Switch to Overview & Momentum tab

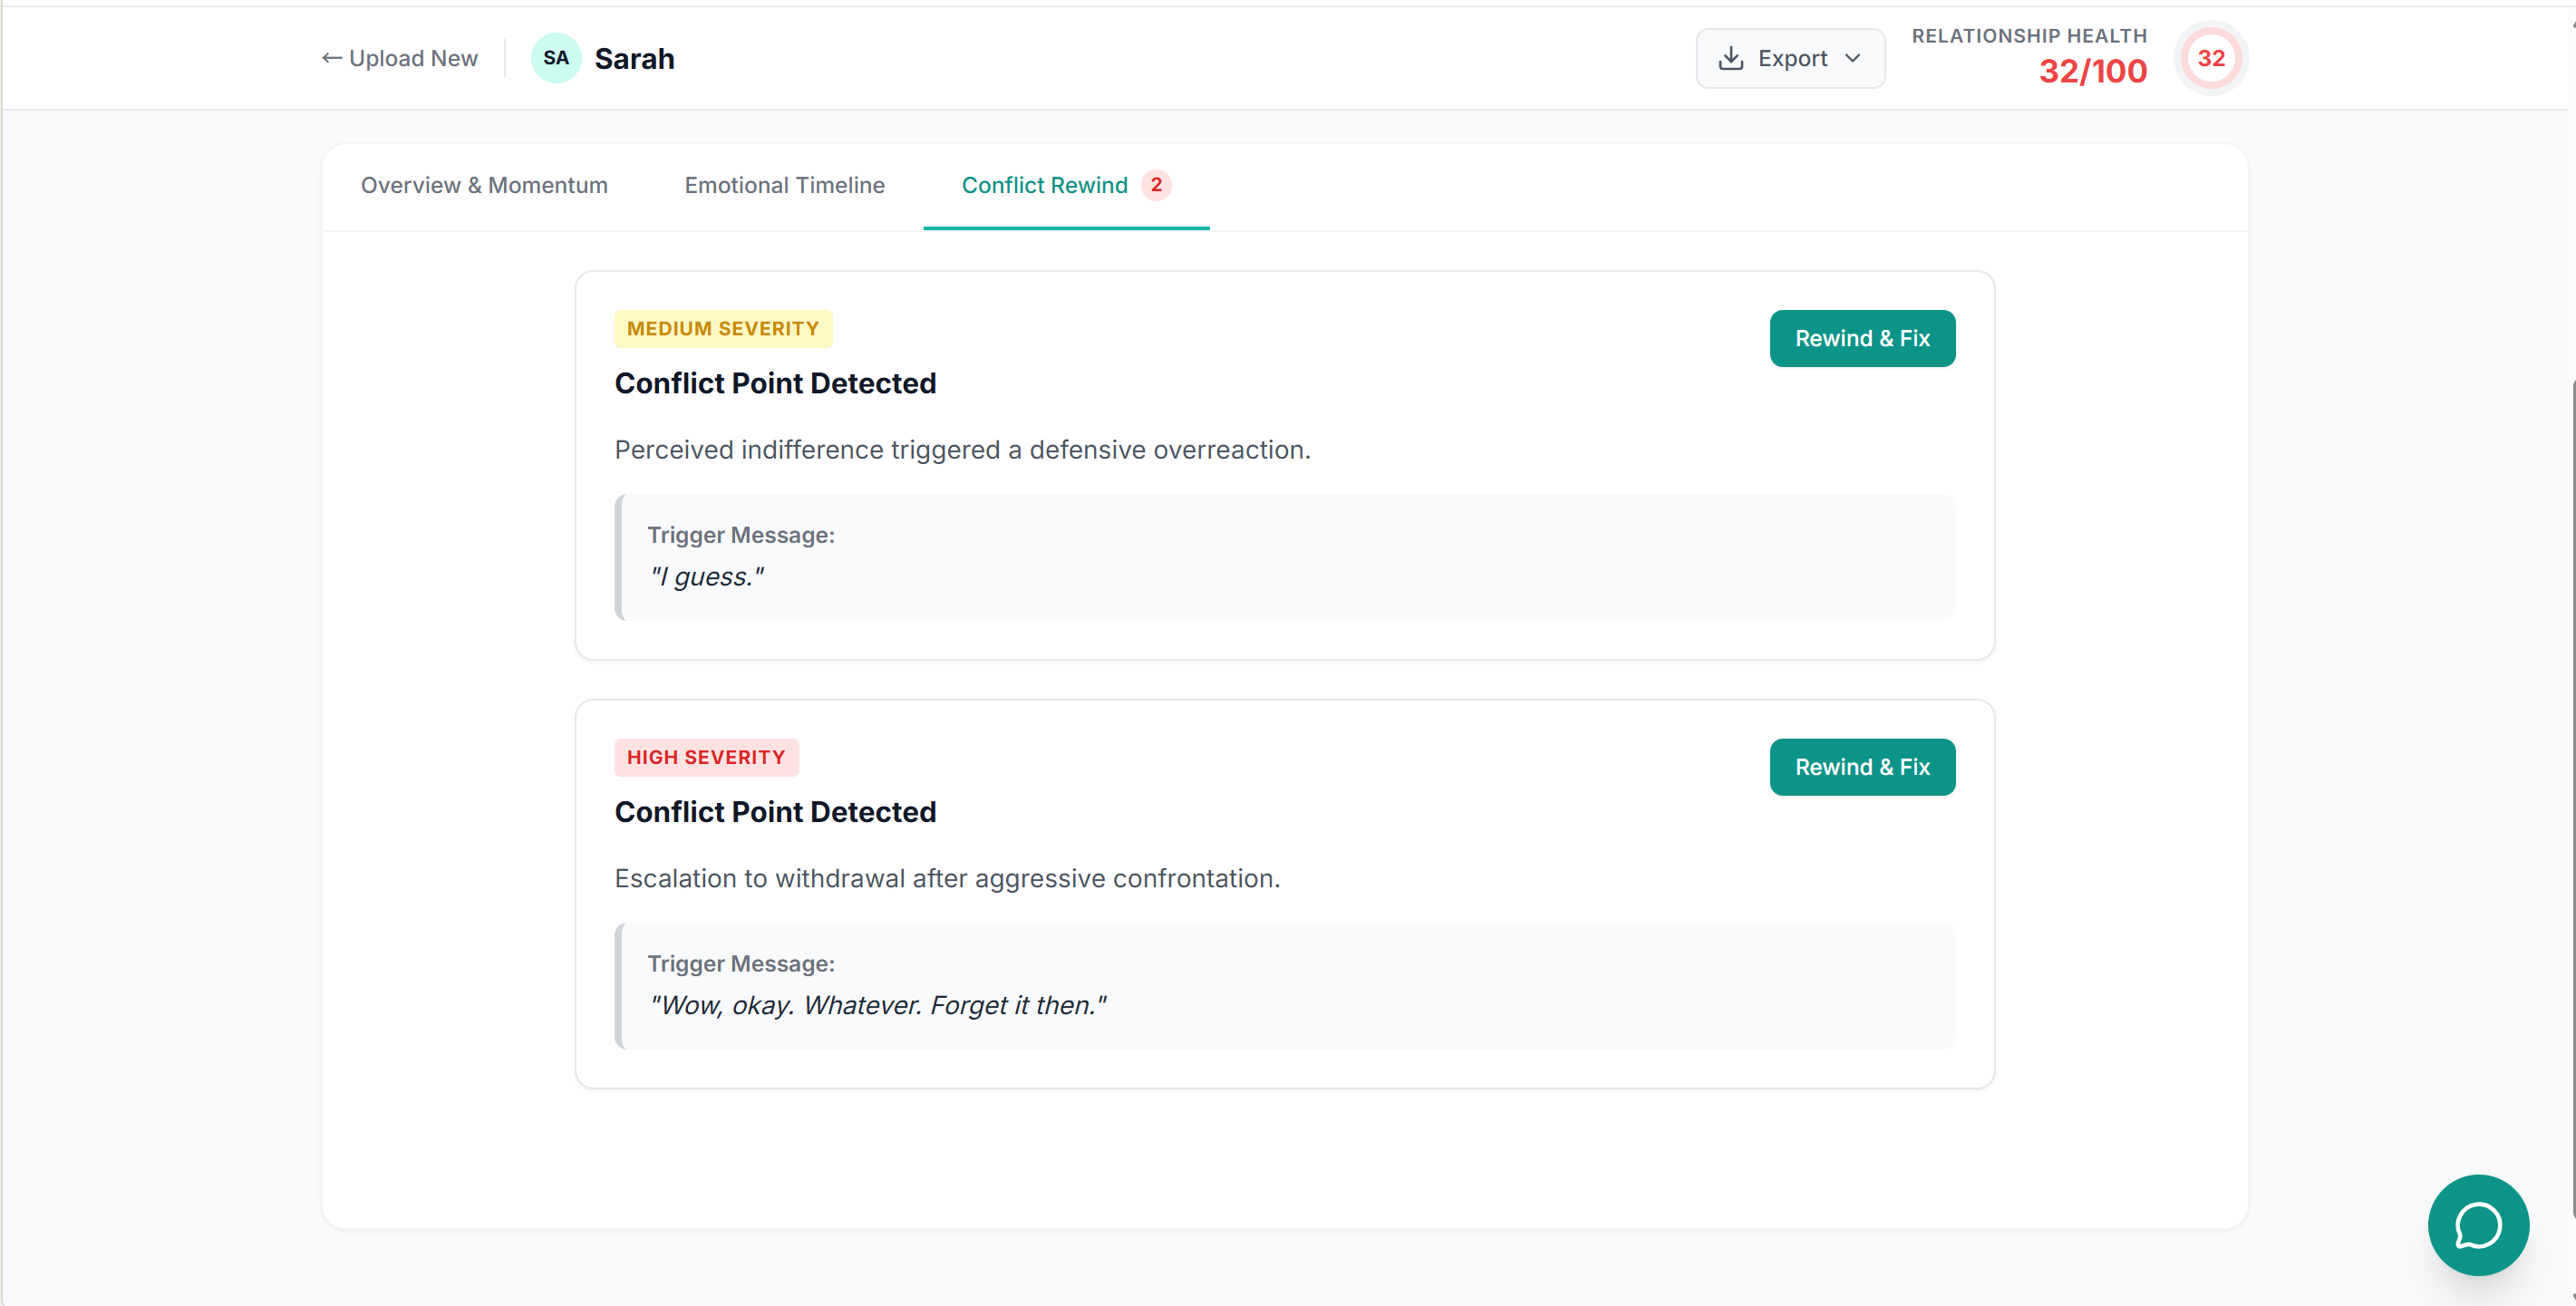(x=484, y=185)
